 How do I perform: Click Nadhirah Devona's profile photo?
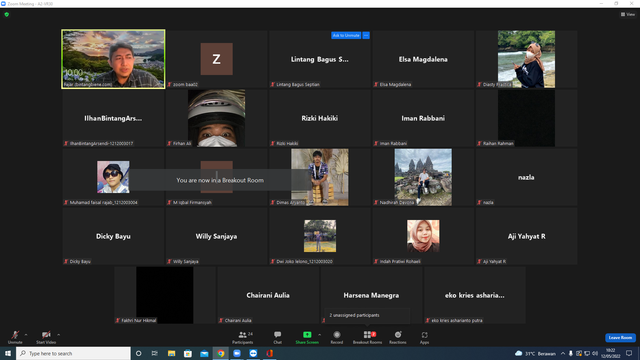pos(423,177)
